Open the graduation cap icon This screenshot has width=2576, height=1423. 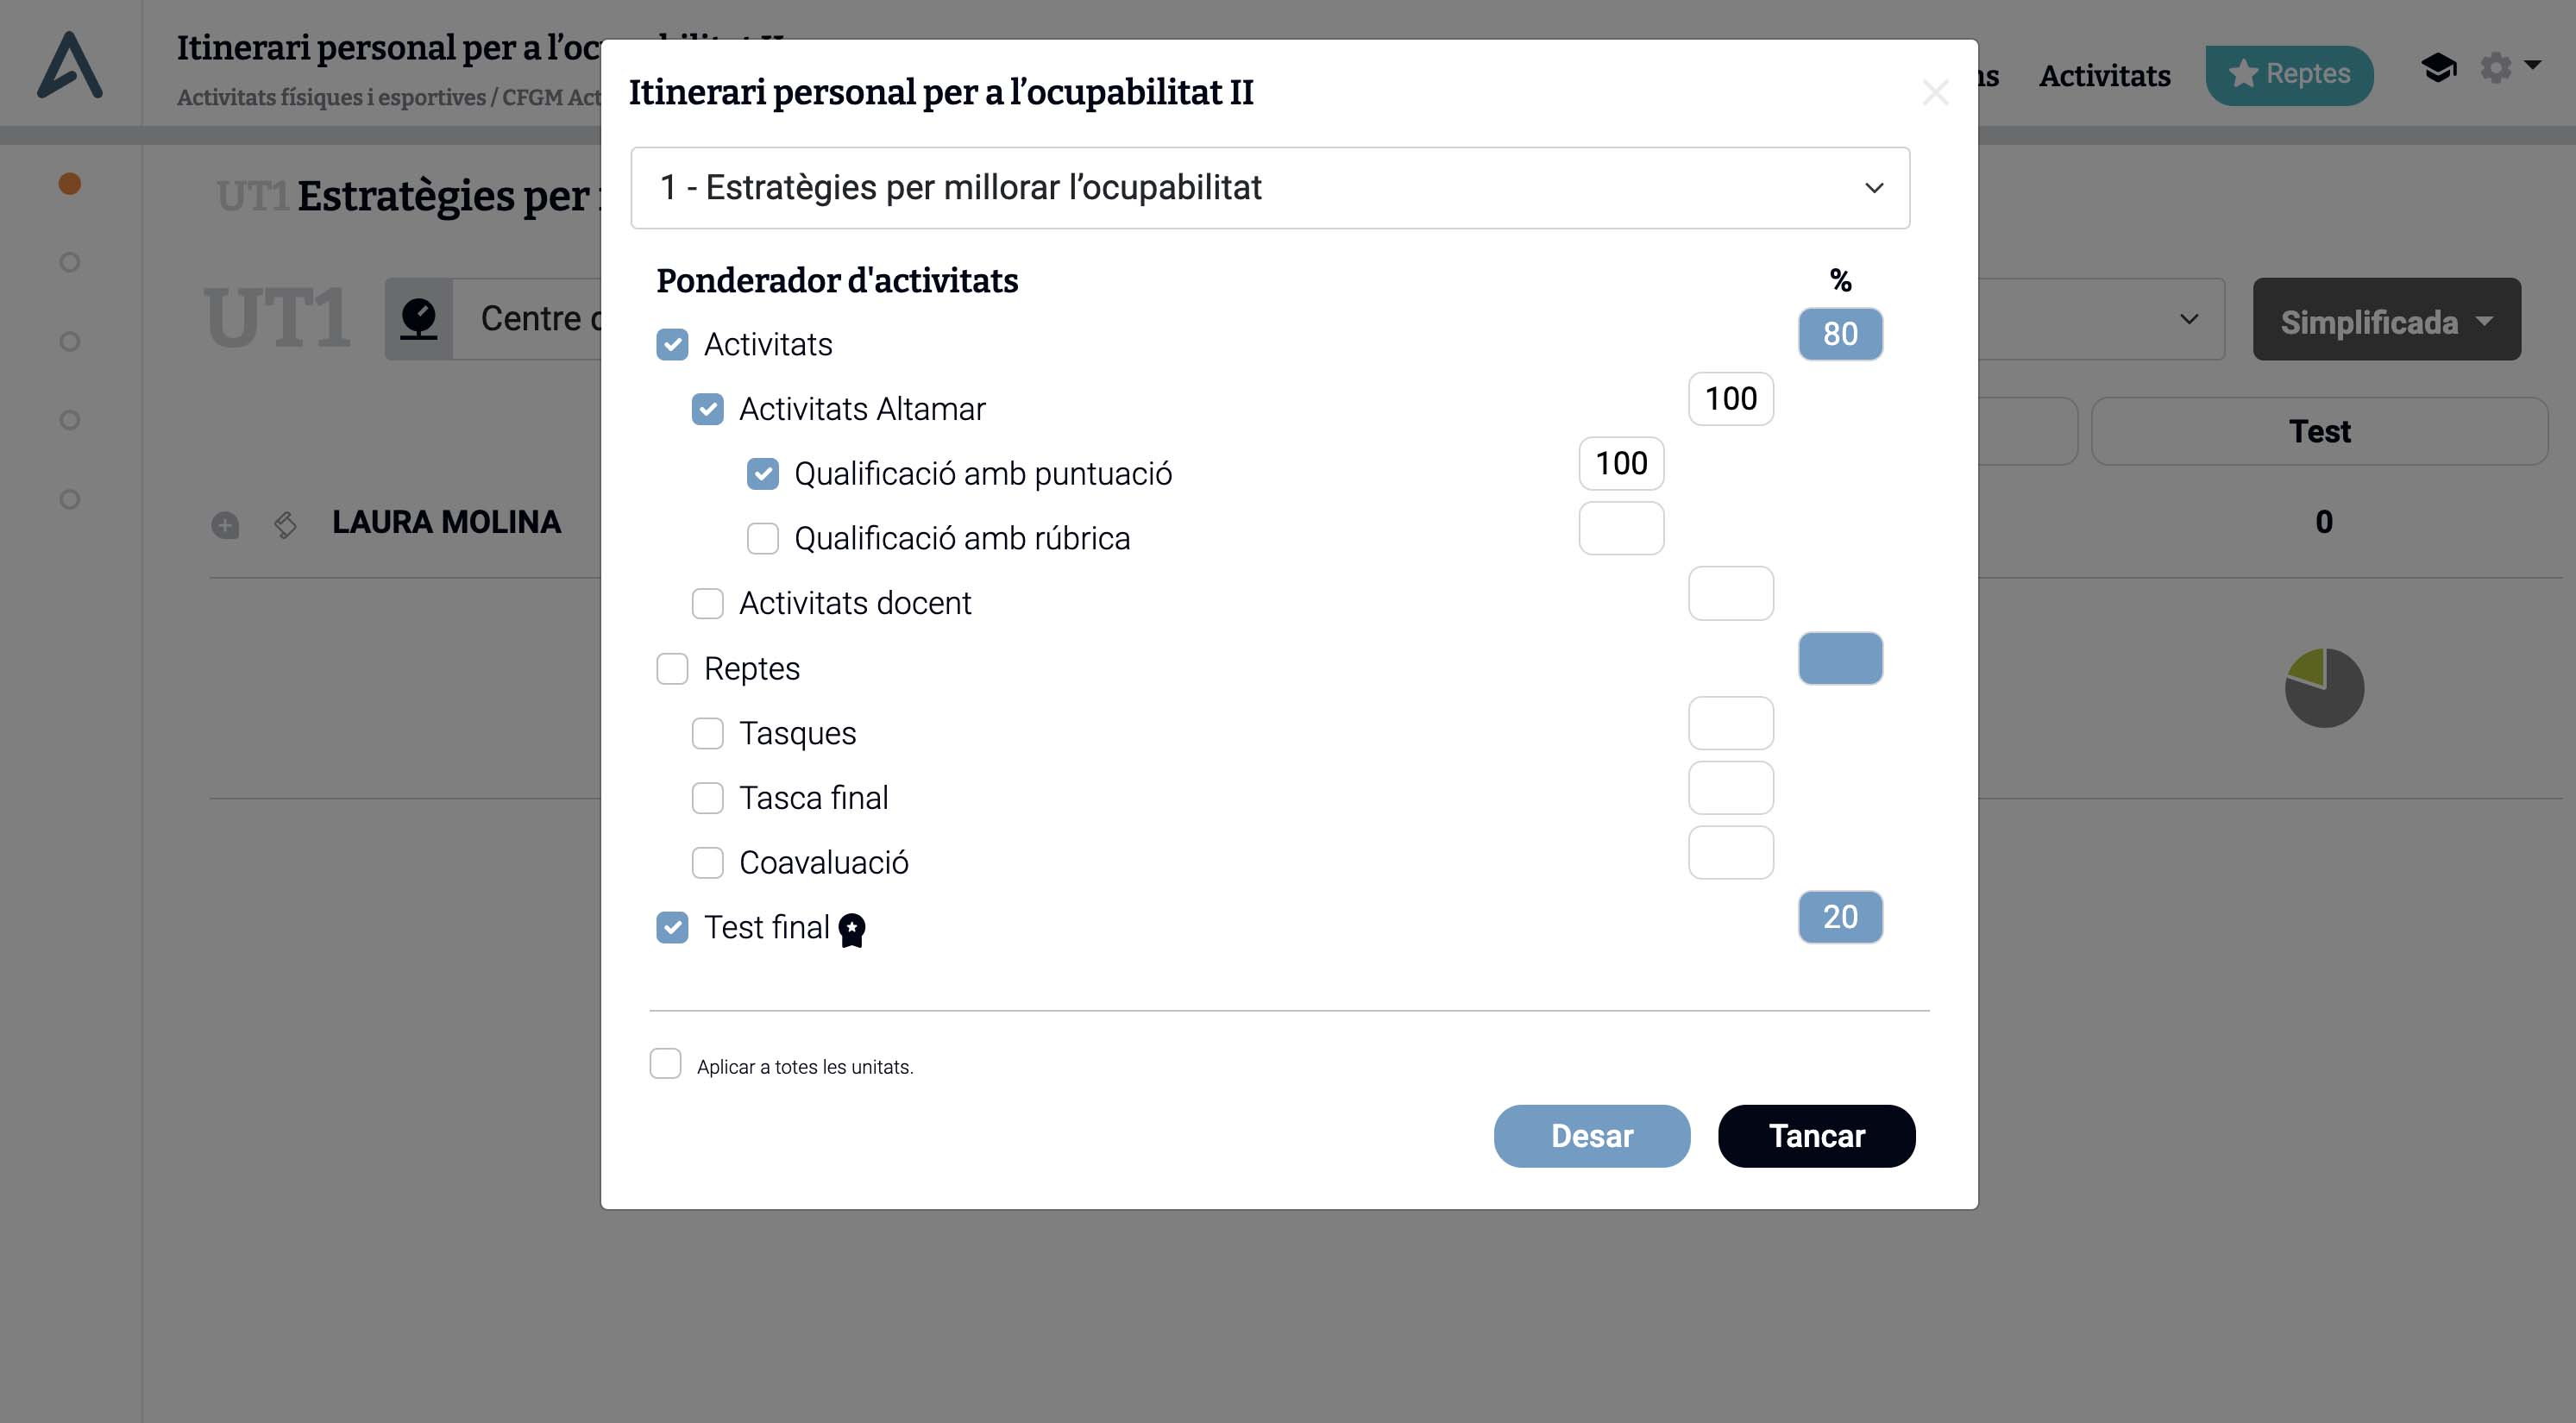2438,68
